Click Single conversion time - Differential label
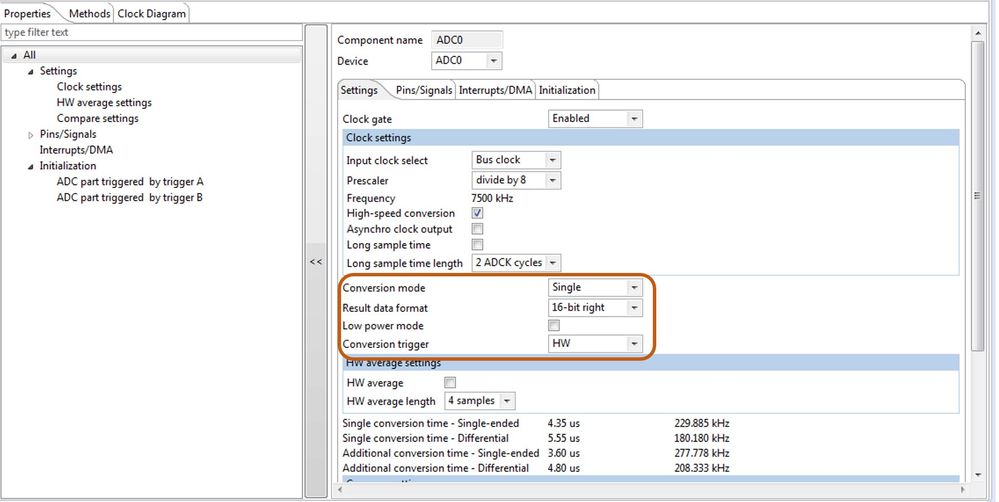Screen dimensions: 999x502 click(x=426, y=438)
